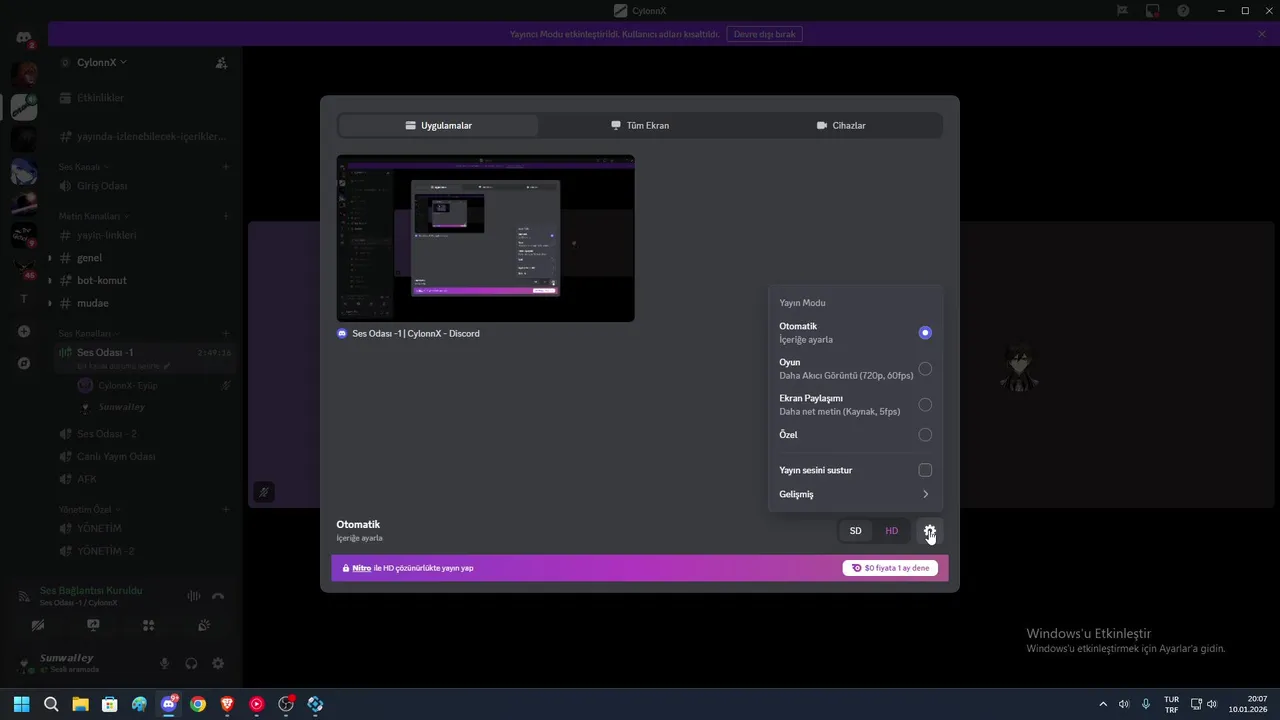Mute the microphone in user panel
The image size is (1280, 720).
click(x=165, y=663)
